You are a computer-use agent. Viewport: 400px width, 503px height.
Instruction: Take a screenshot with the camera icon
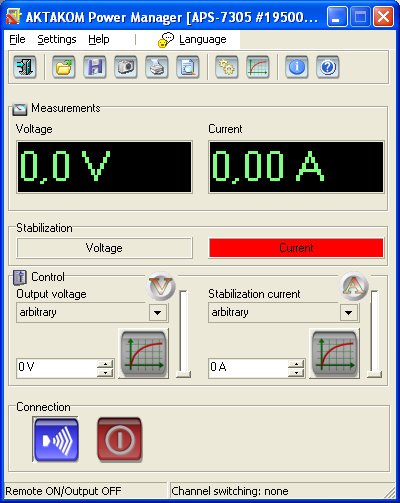coord(126,67)
